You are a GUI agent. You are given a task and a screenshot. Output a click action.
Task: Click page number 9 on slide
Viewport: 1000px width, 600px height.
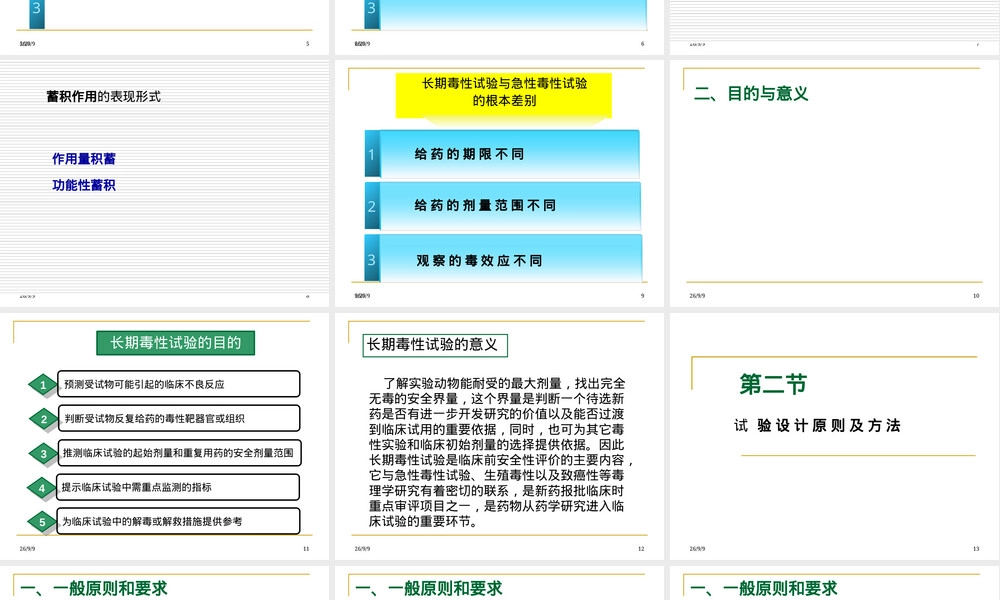(x=642, y=296)
